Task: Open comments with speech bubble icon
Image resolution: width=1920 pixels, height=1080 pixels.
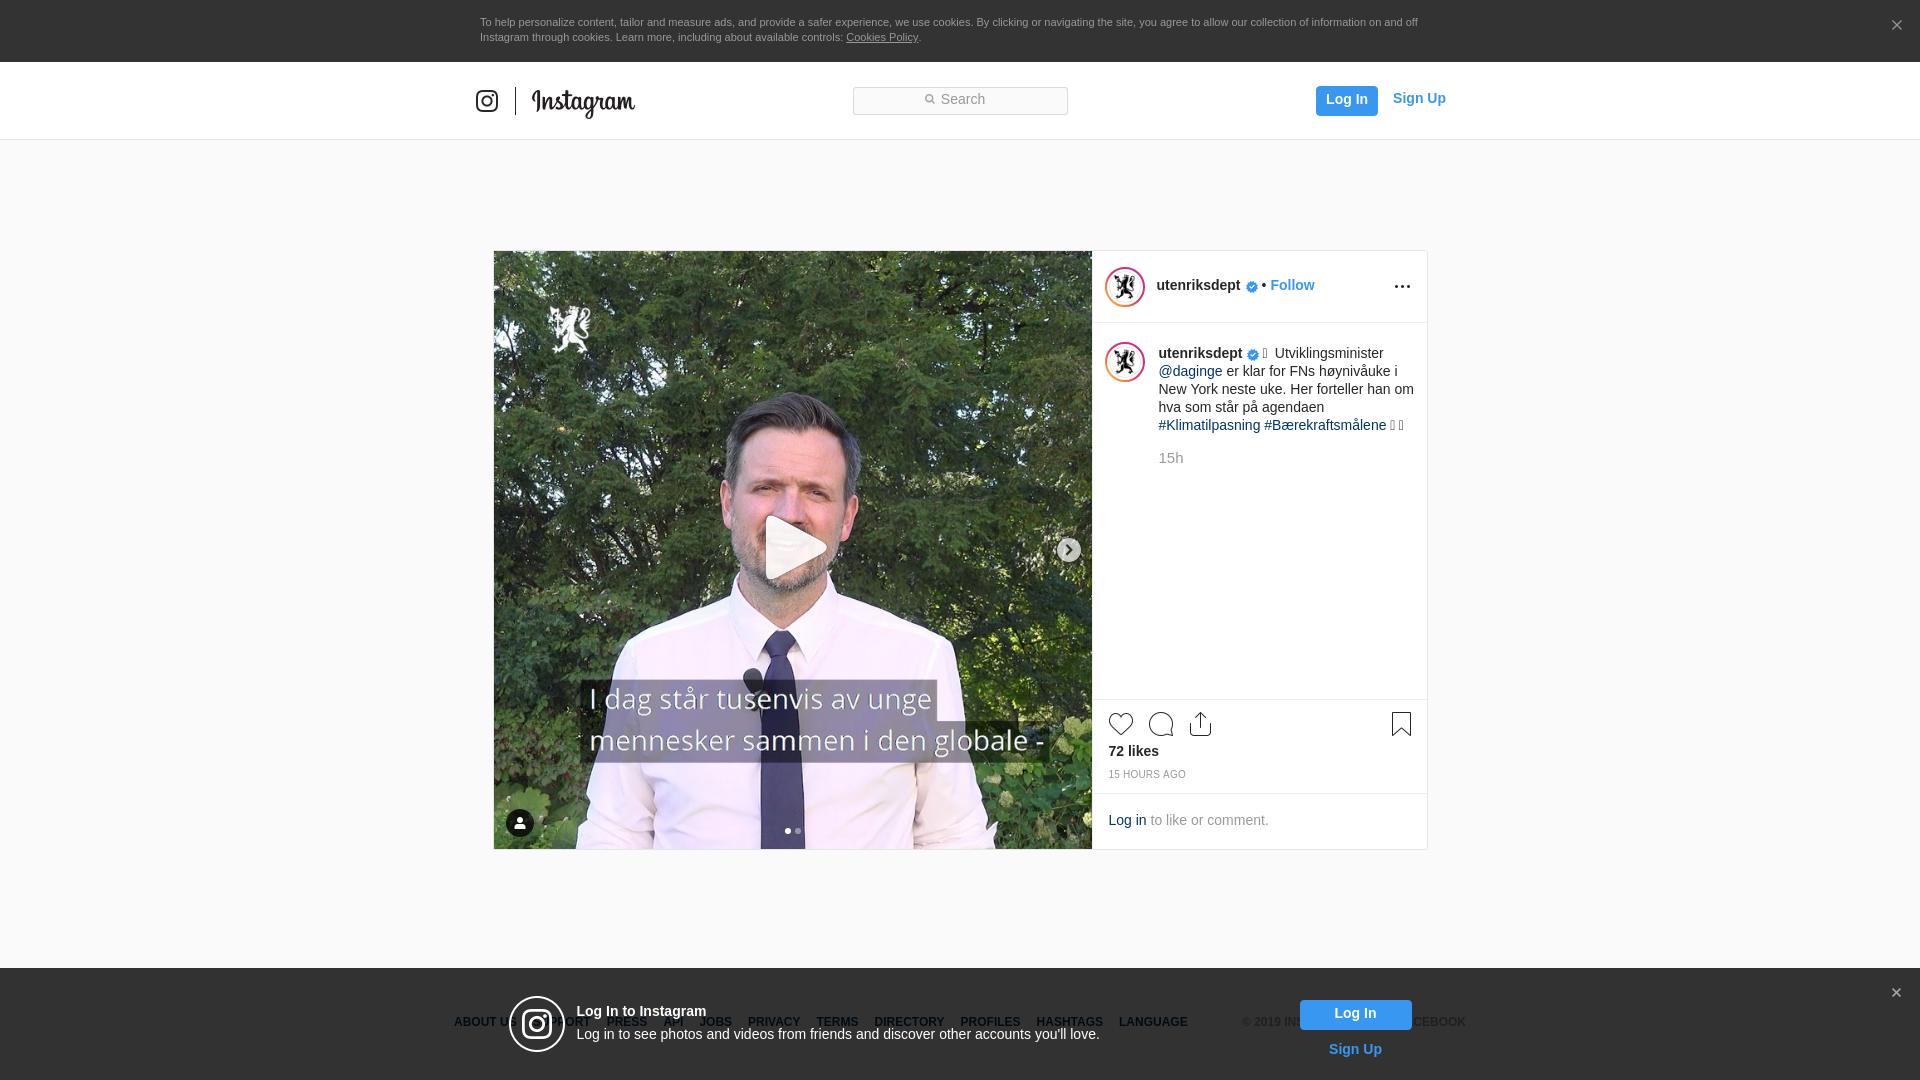Action: coord(1160,724)
